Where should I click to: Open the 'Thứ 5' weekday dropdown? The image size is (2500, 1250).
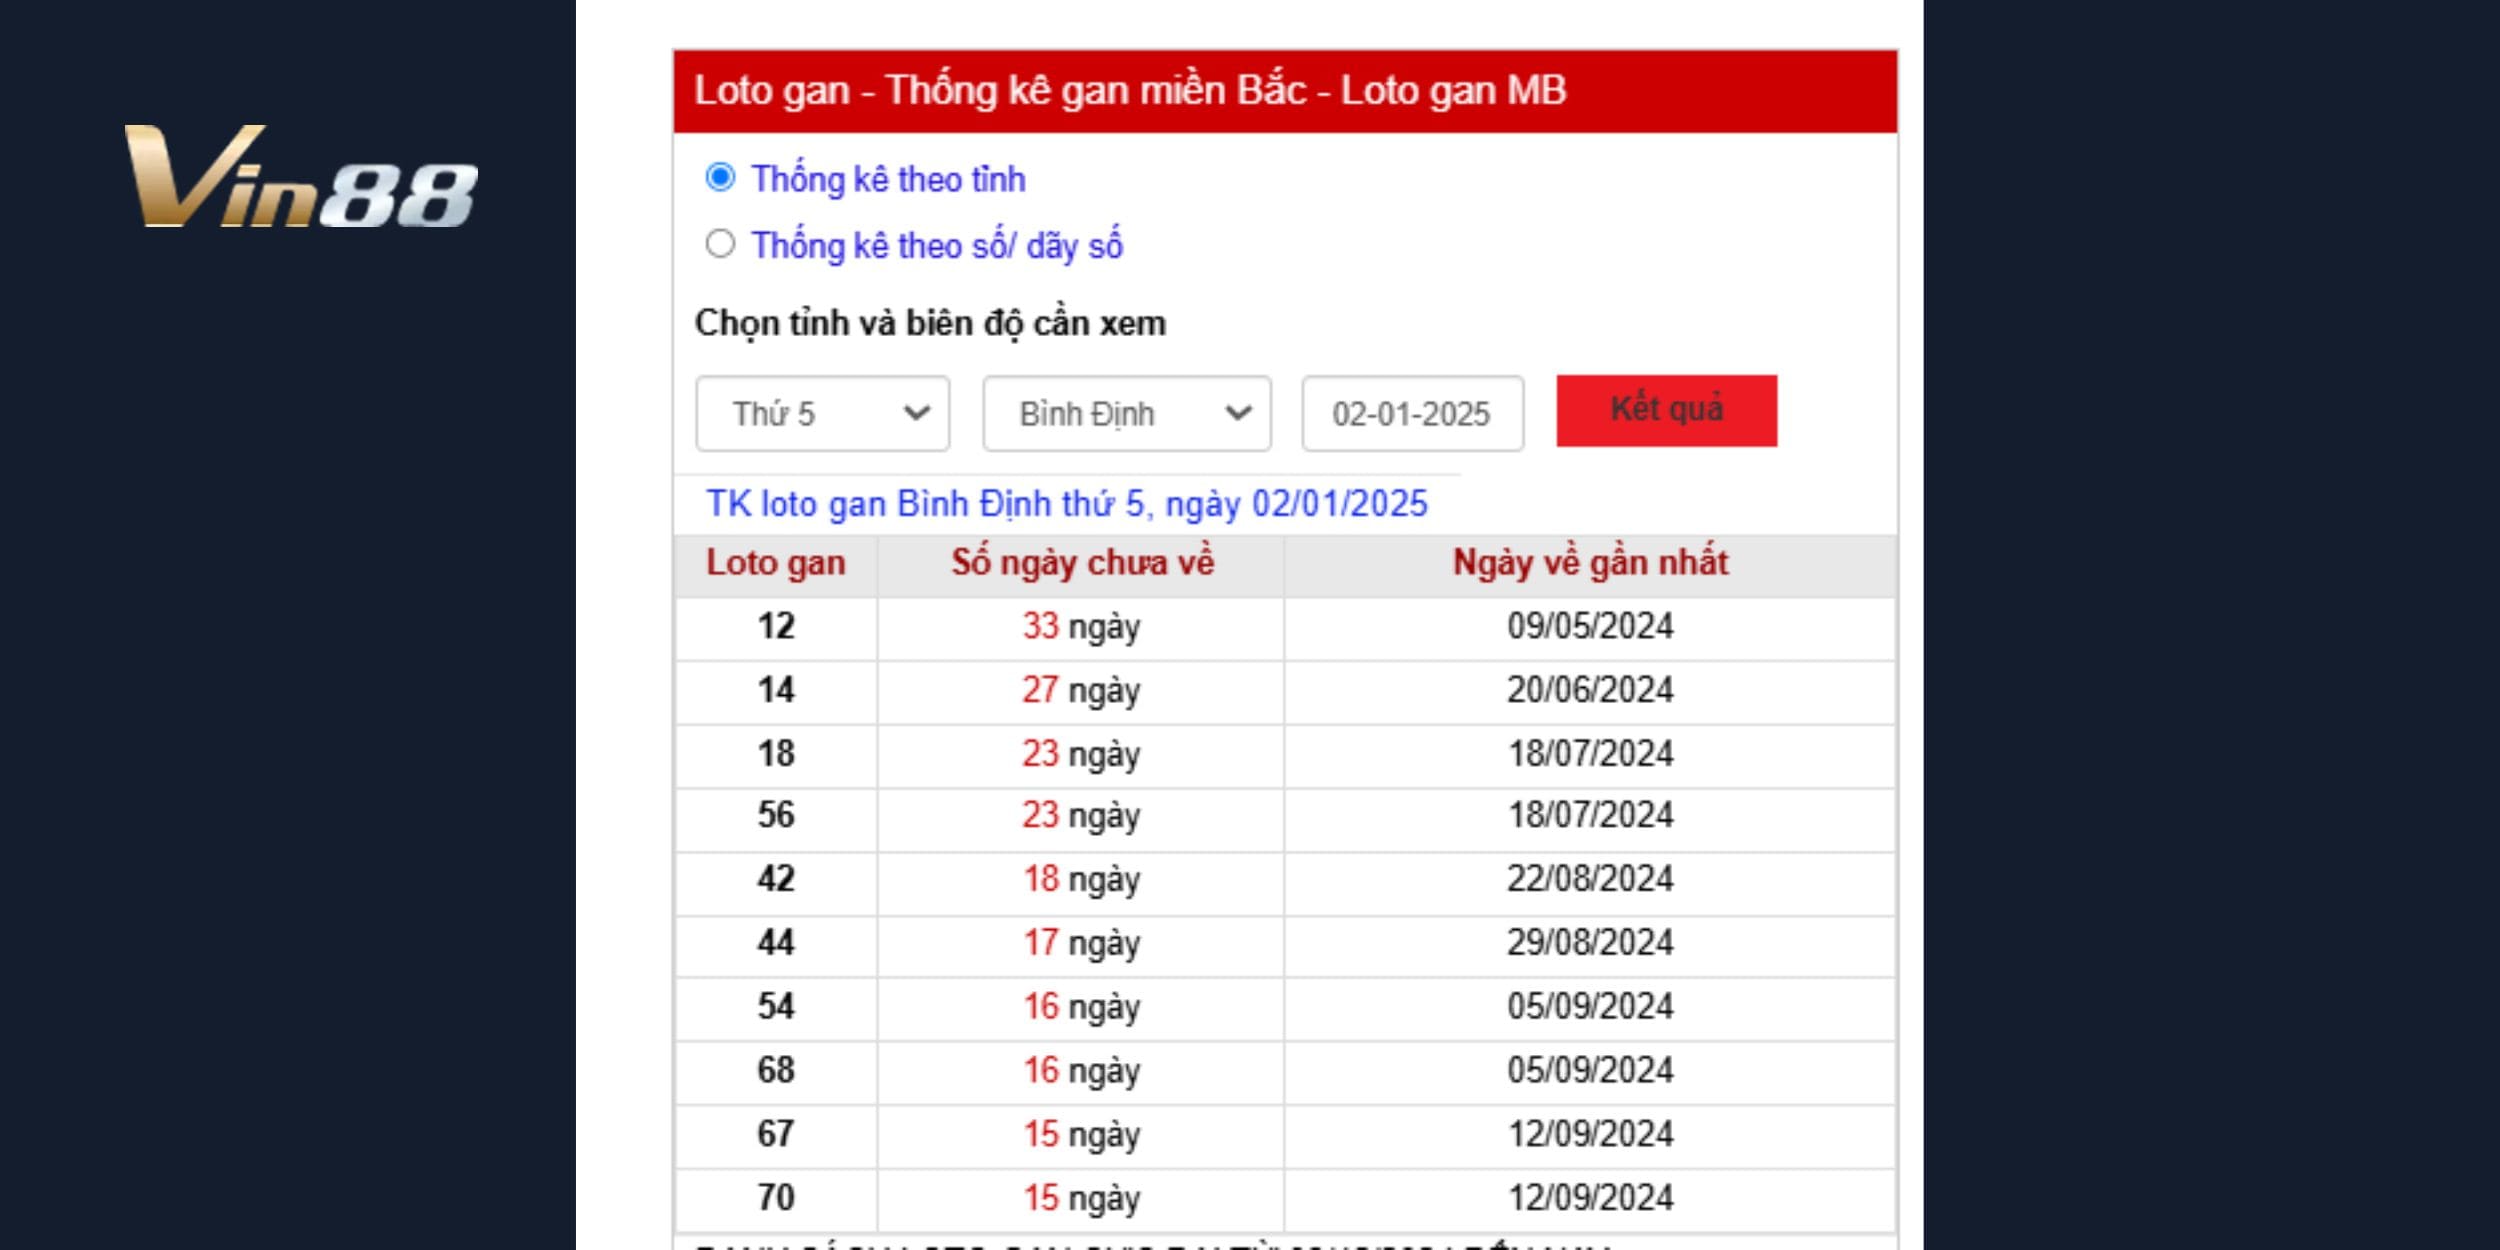[x=822, y=413]
